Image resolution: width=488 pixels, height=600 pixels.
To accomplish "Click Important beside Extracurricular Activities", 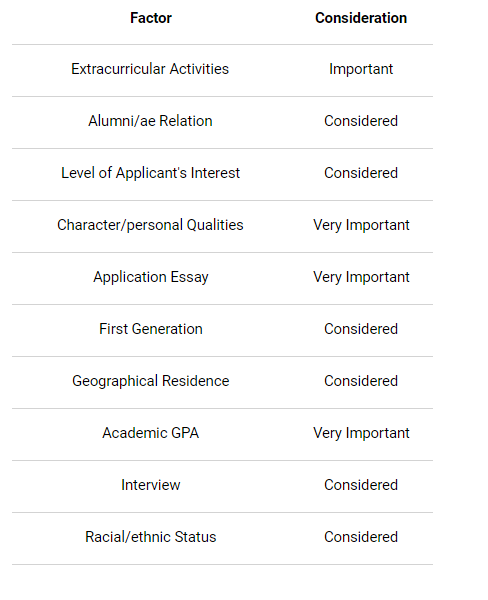I will [361, 69].
